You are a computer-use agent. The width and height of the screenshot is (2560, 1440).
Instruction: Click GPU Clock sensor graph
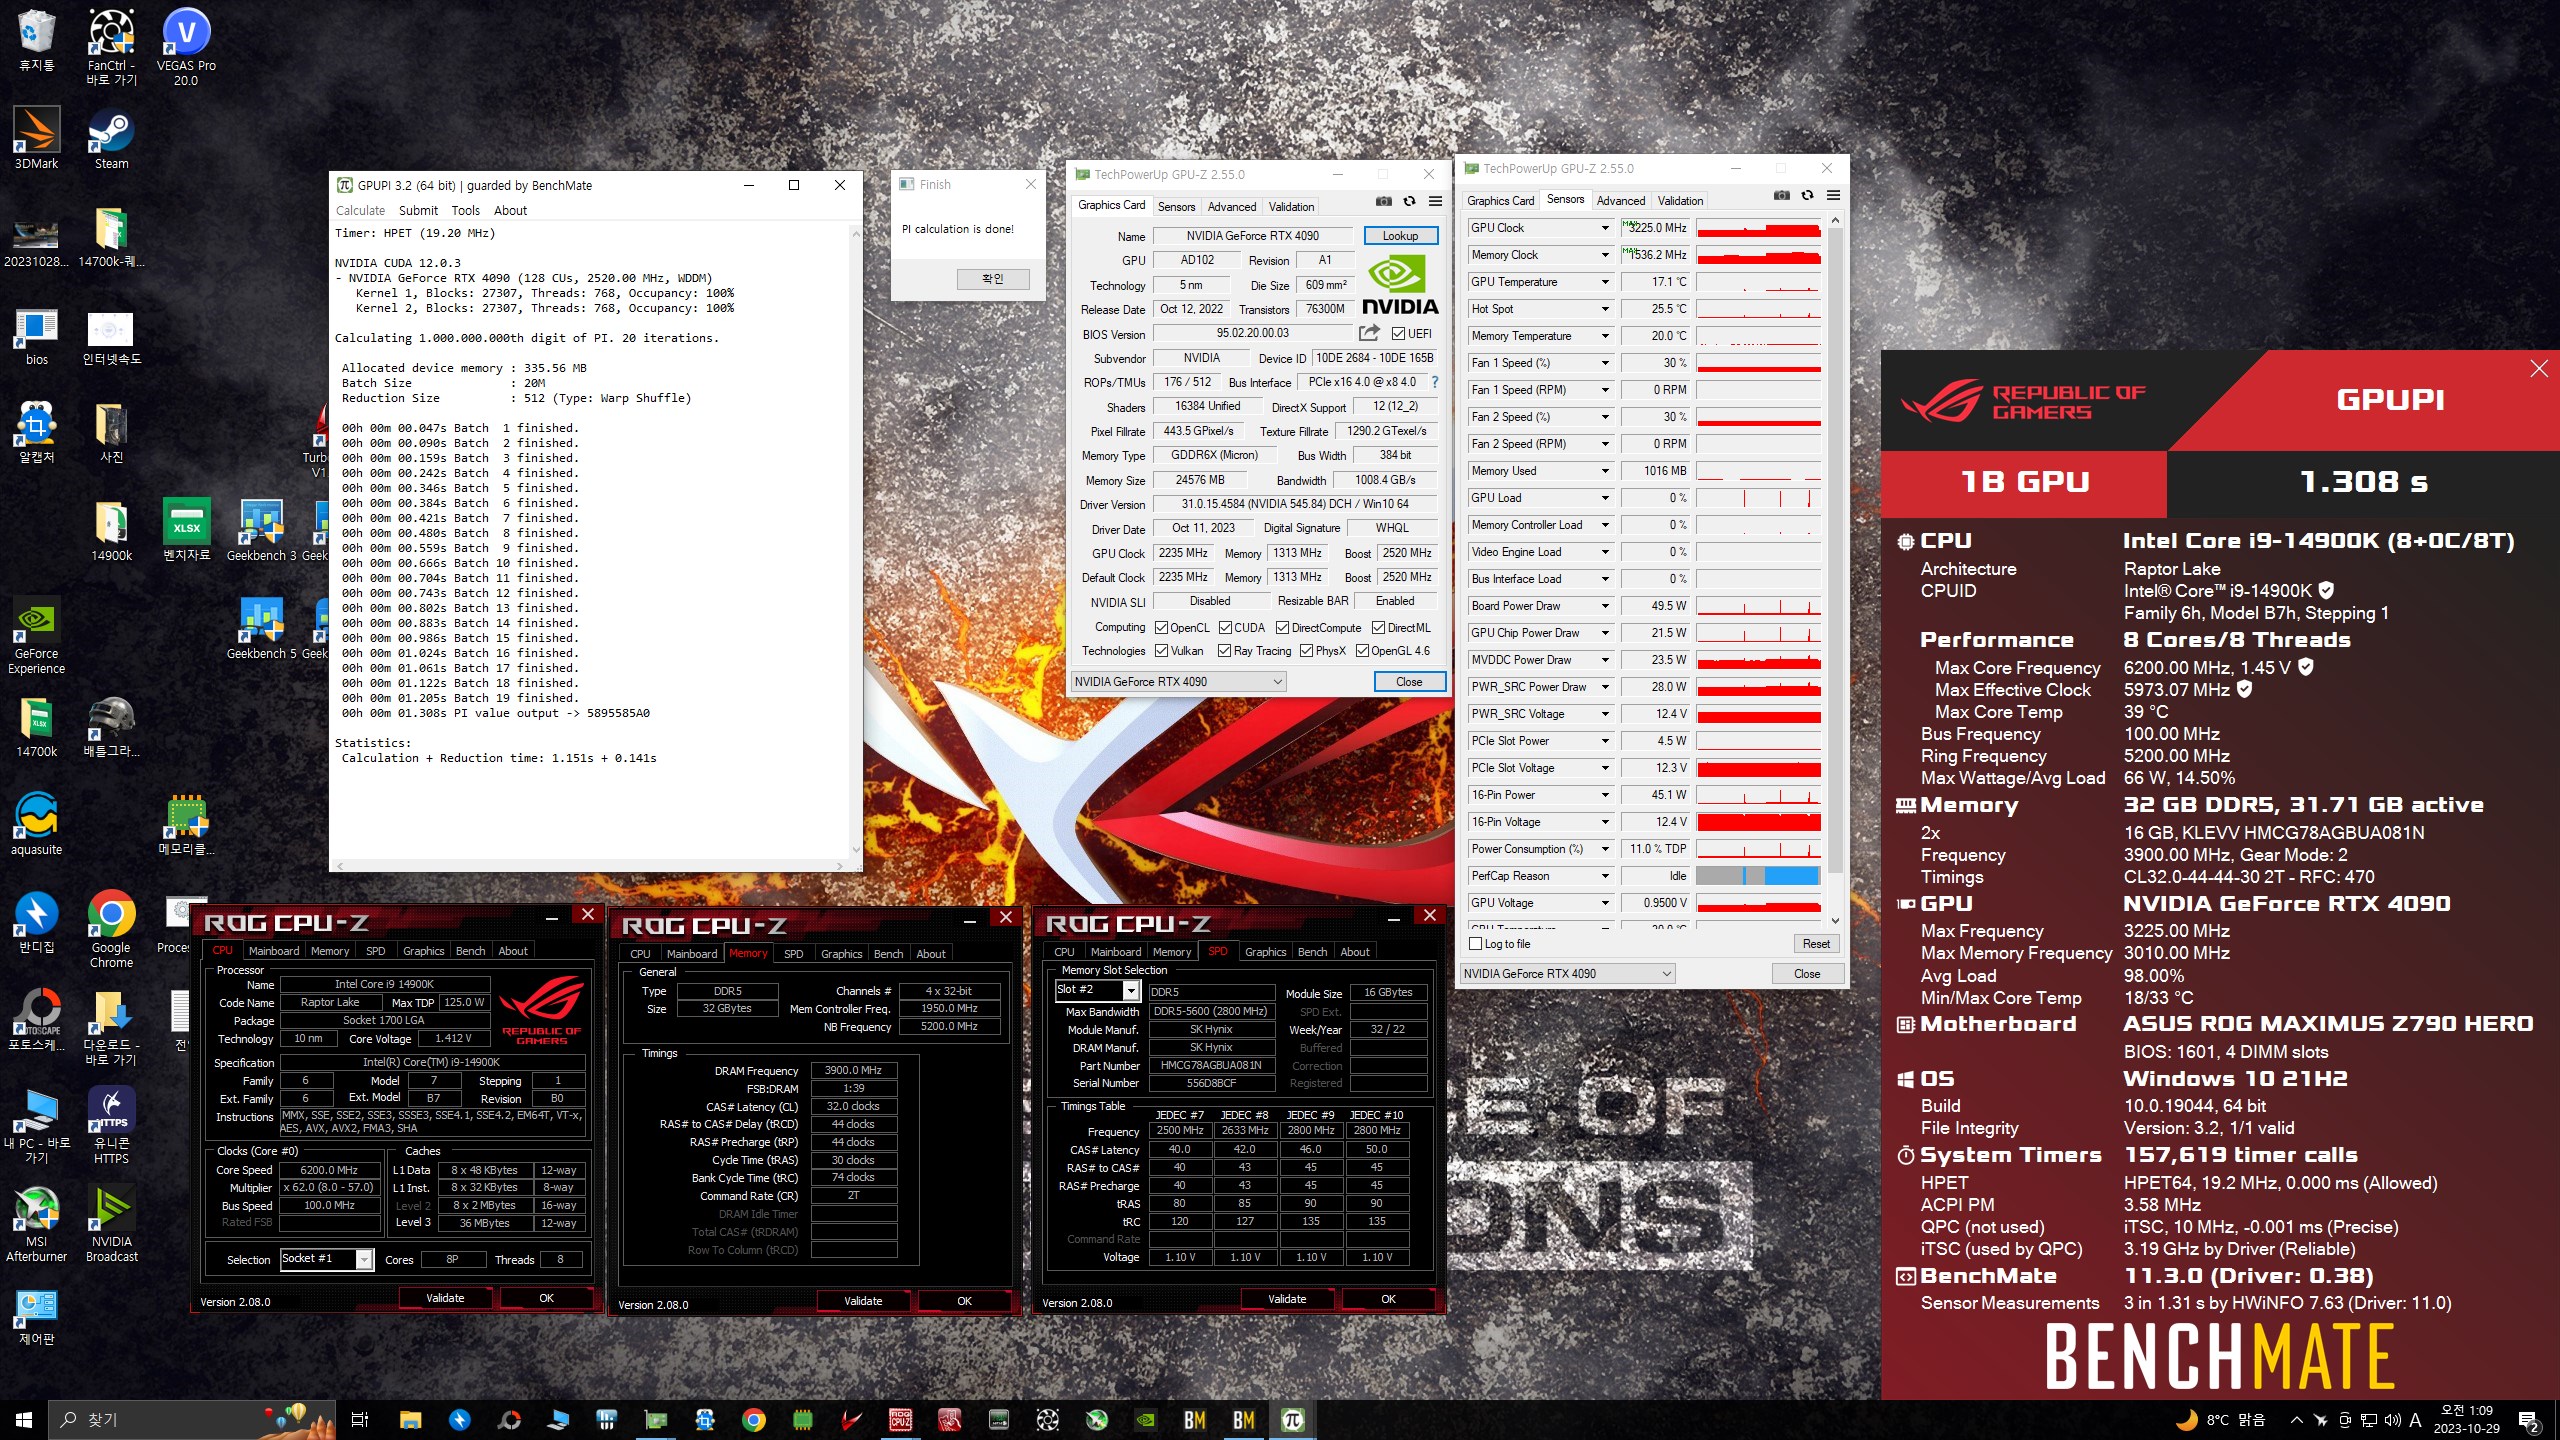1758,228
